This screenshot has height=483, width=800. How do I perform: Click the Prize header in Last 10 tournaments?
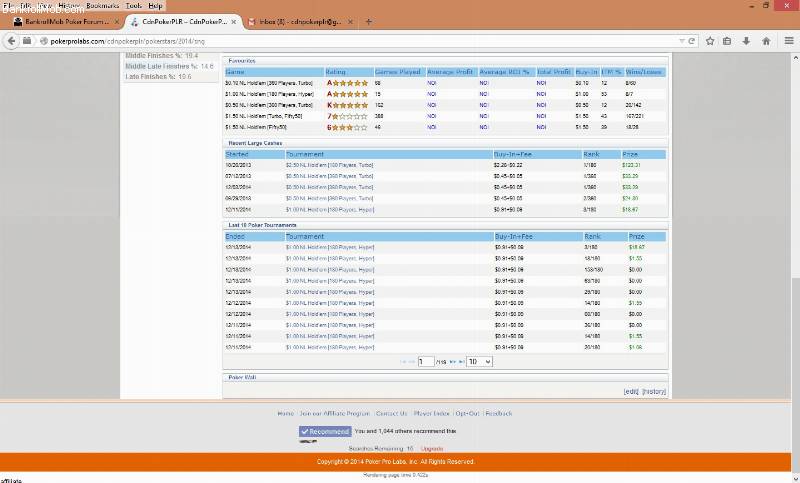point(646,237)
